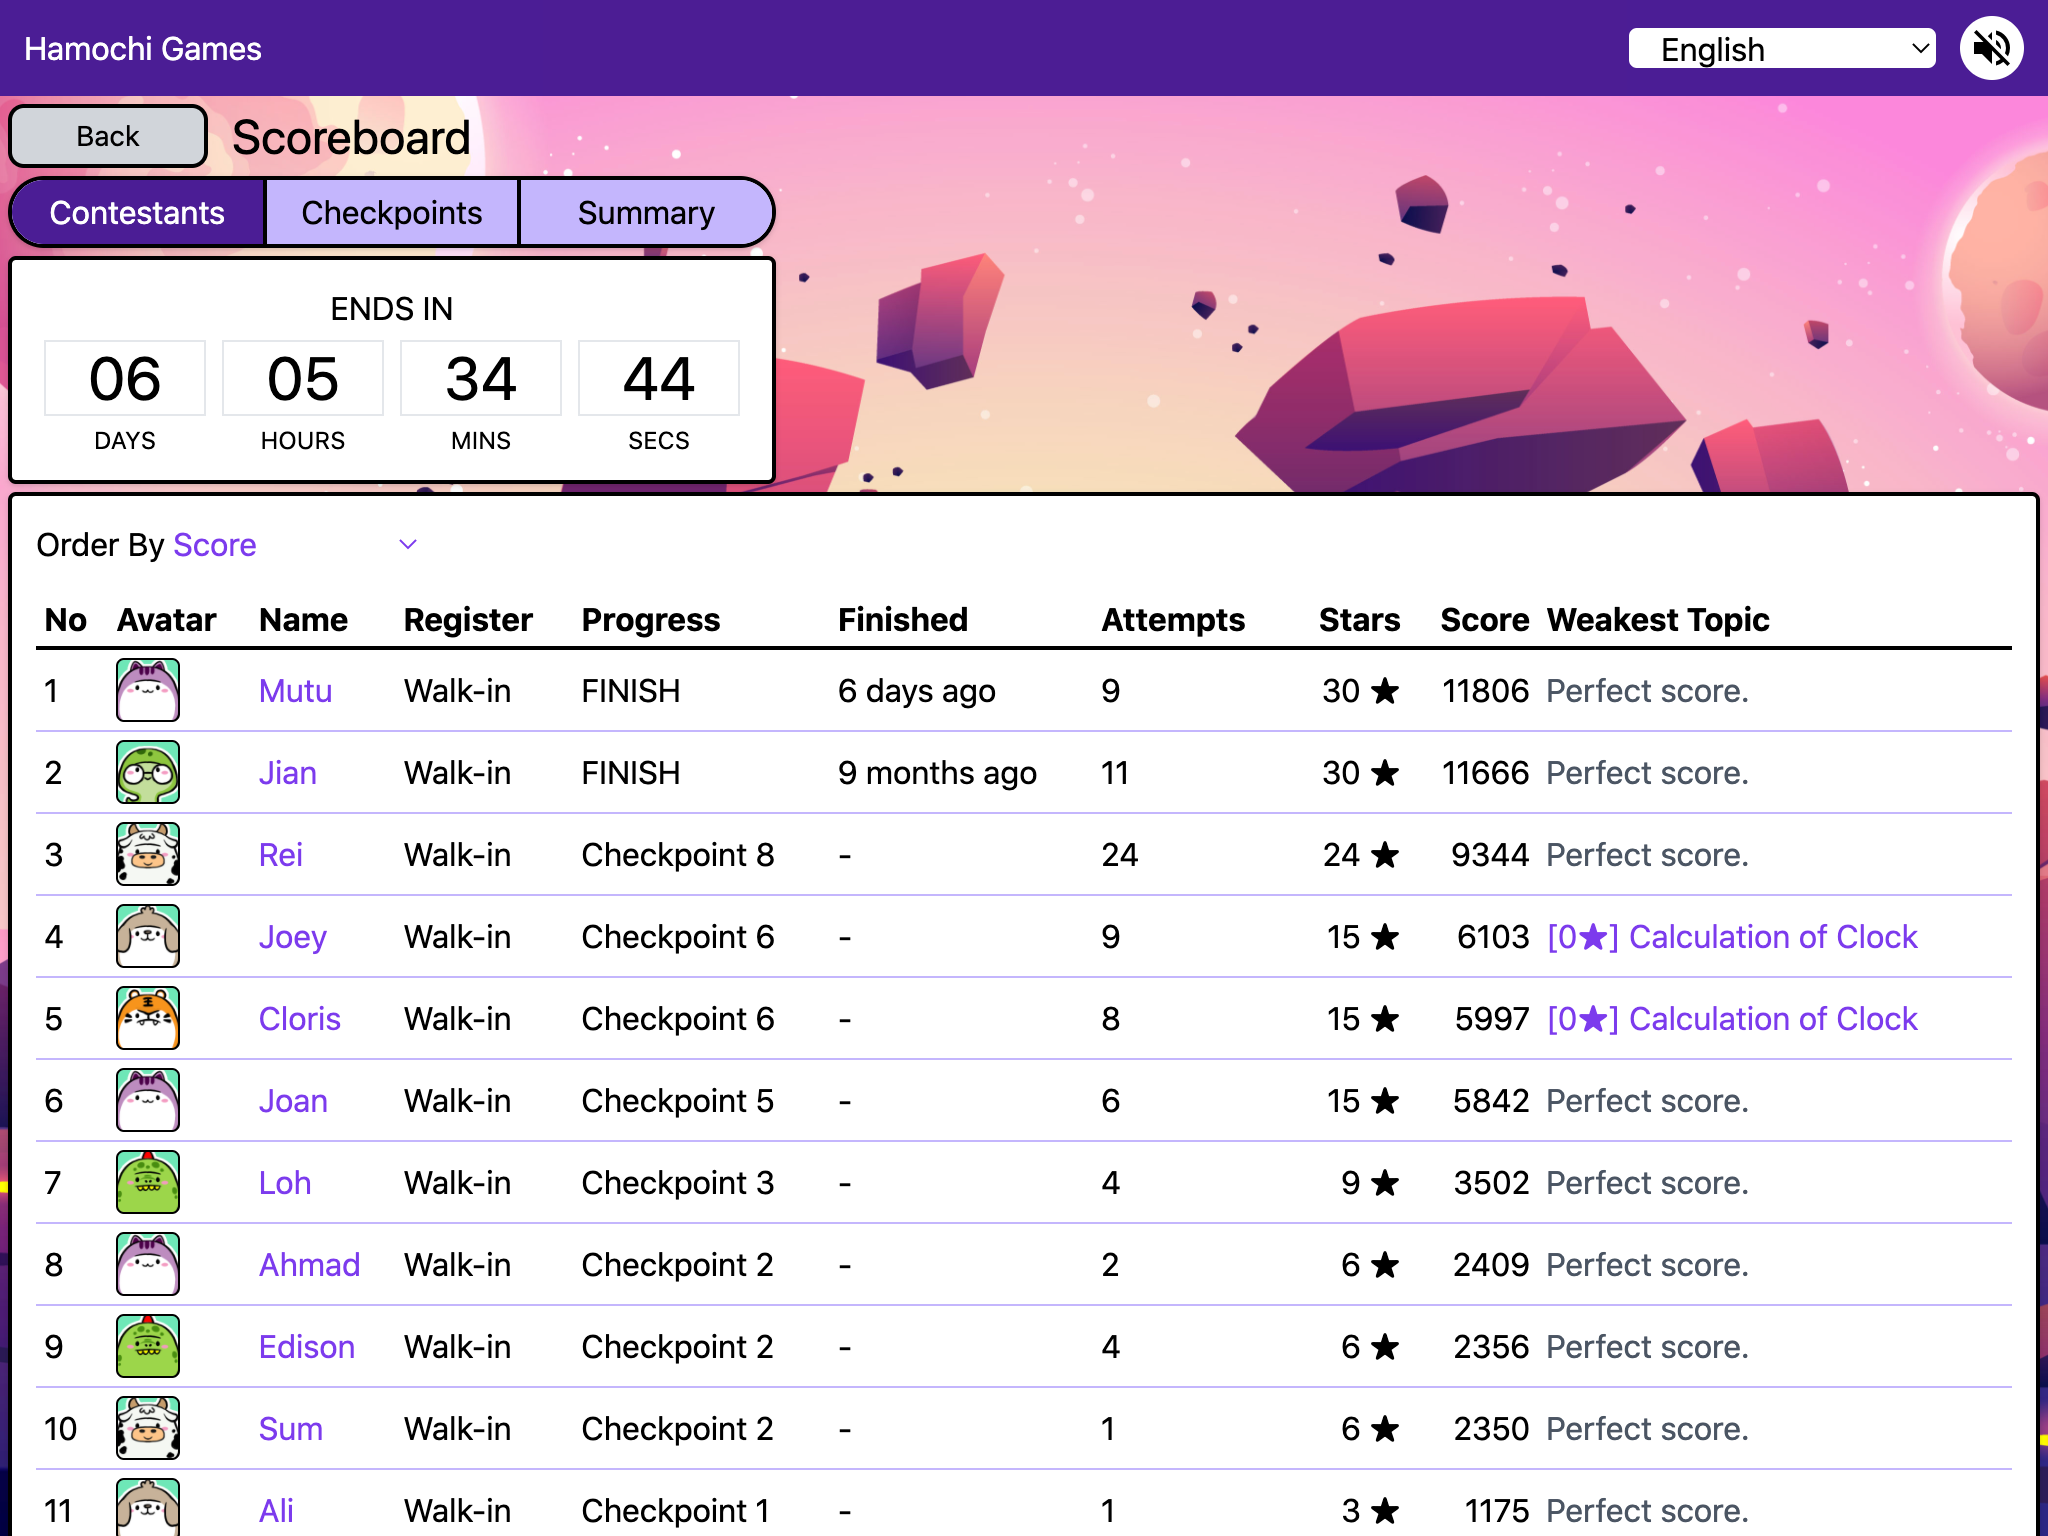Click Sum's cow avatar in row 10
The image size is (2048, 1536).
pyautogui.click(x=148, y=1428)
